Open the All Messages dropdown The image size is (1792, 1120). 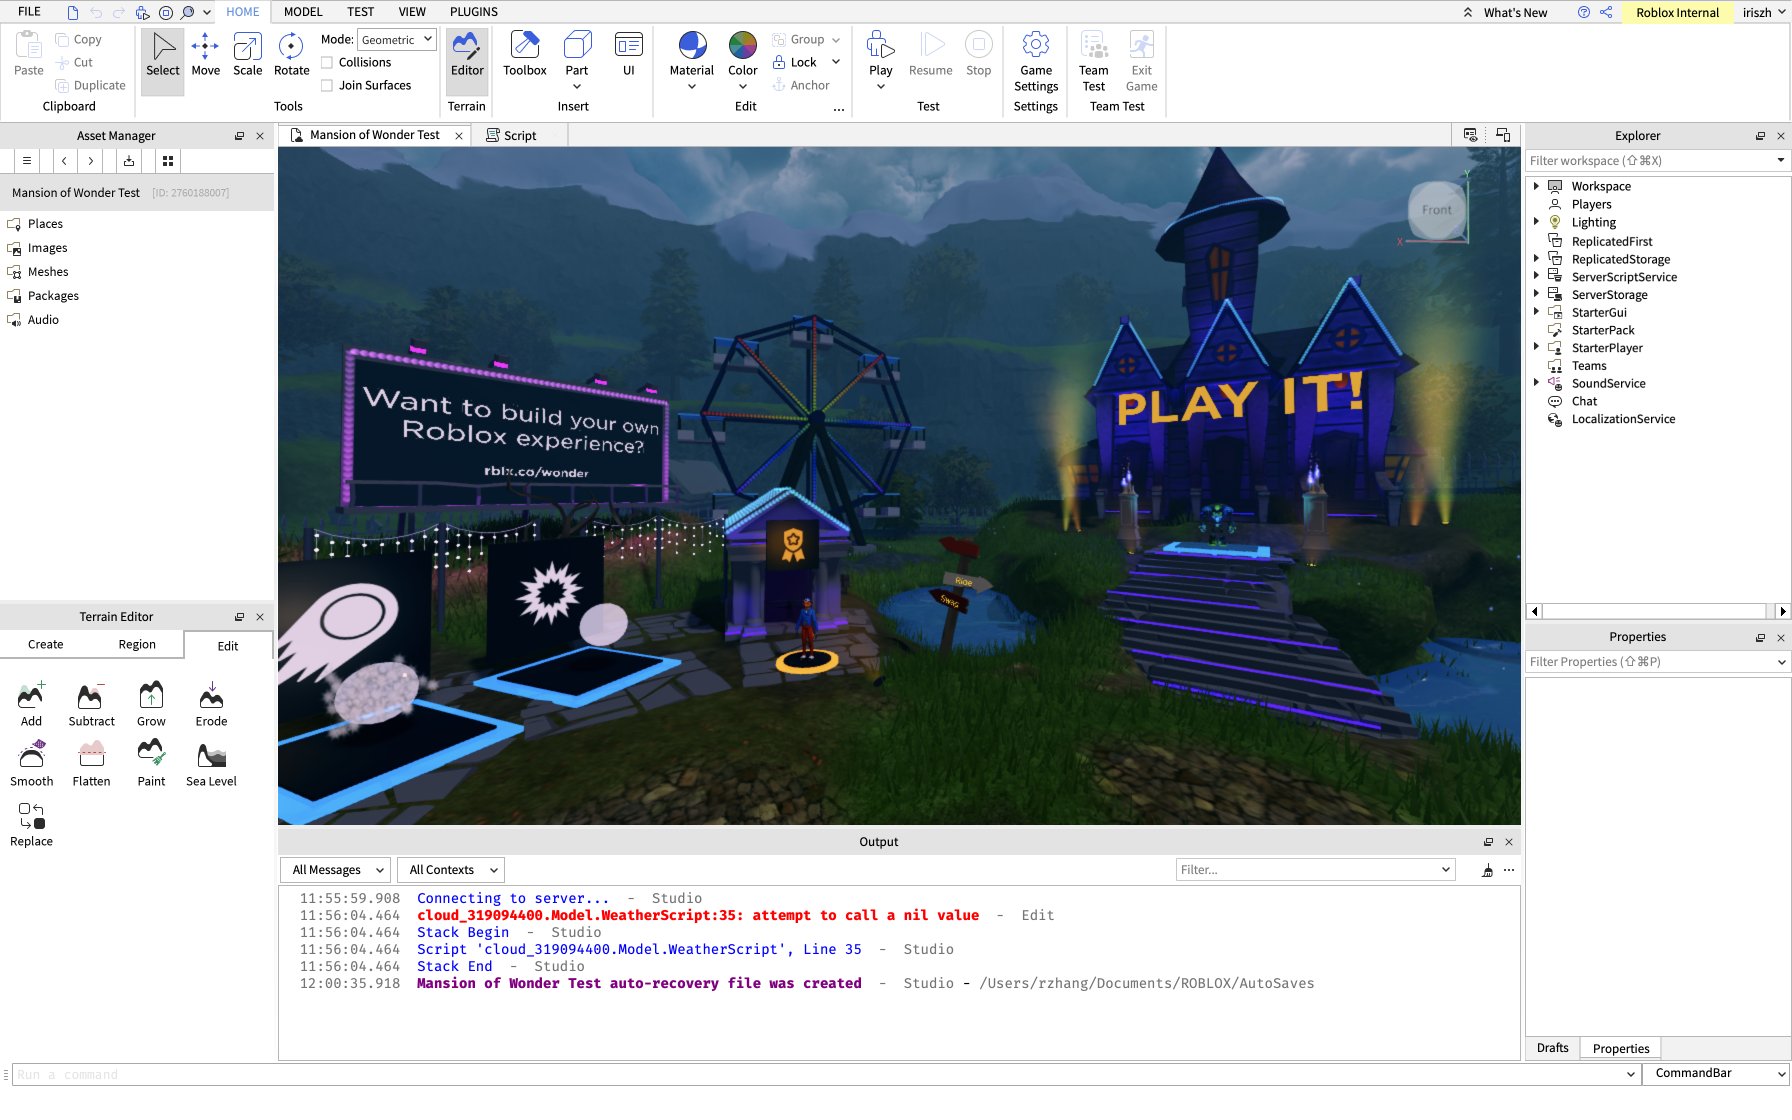336,870
